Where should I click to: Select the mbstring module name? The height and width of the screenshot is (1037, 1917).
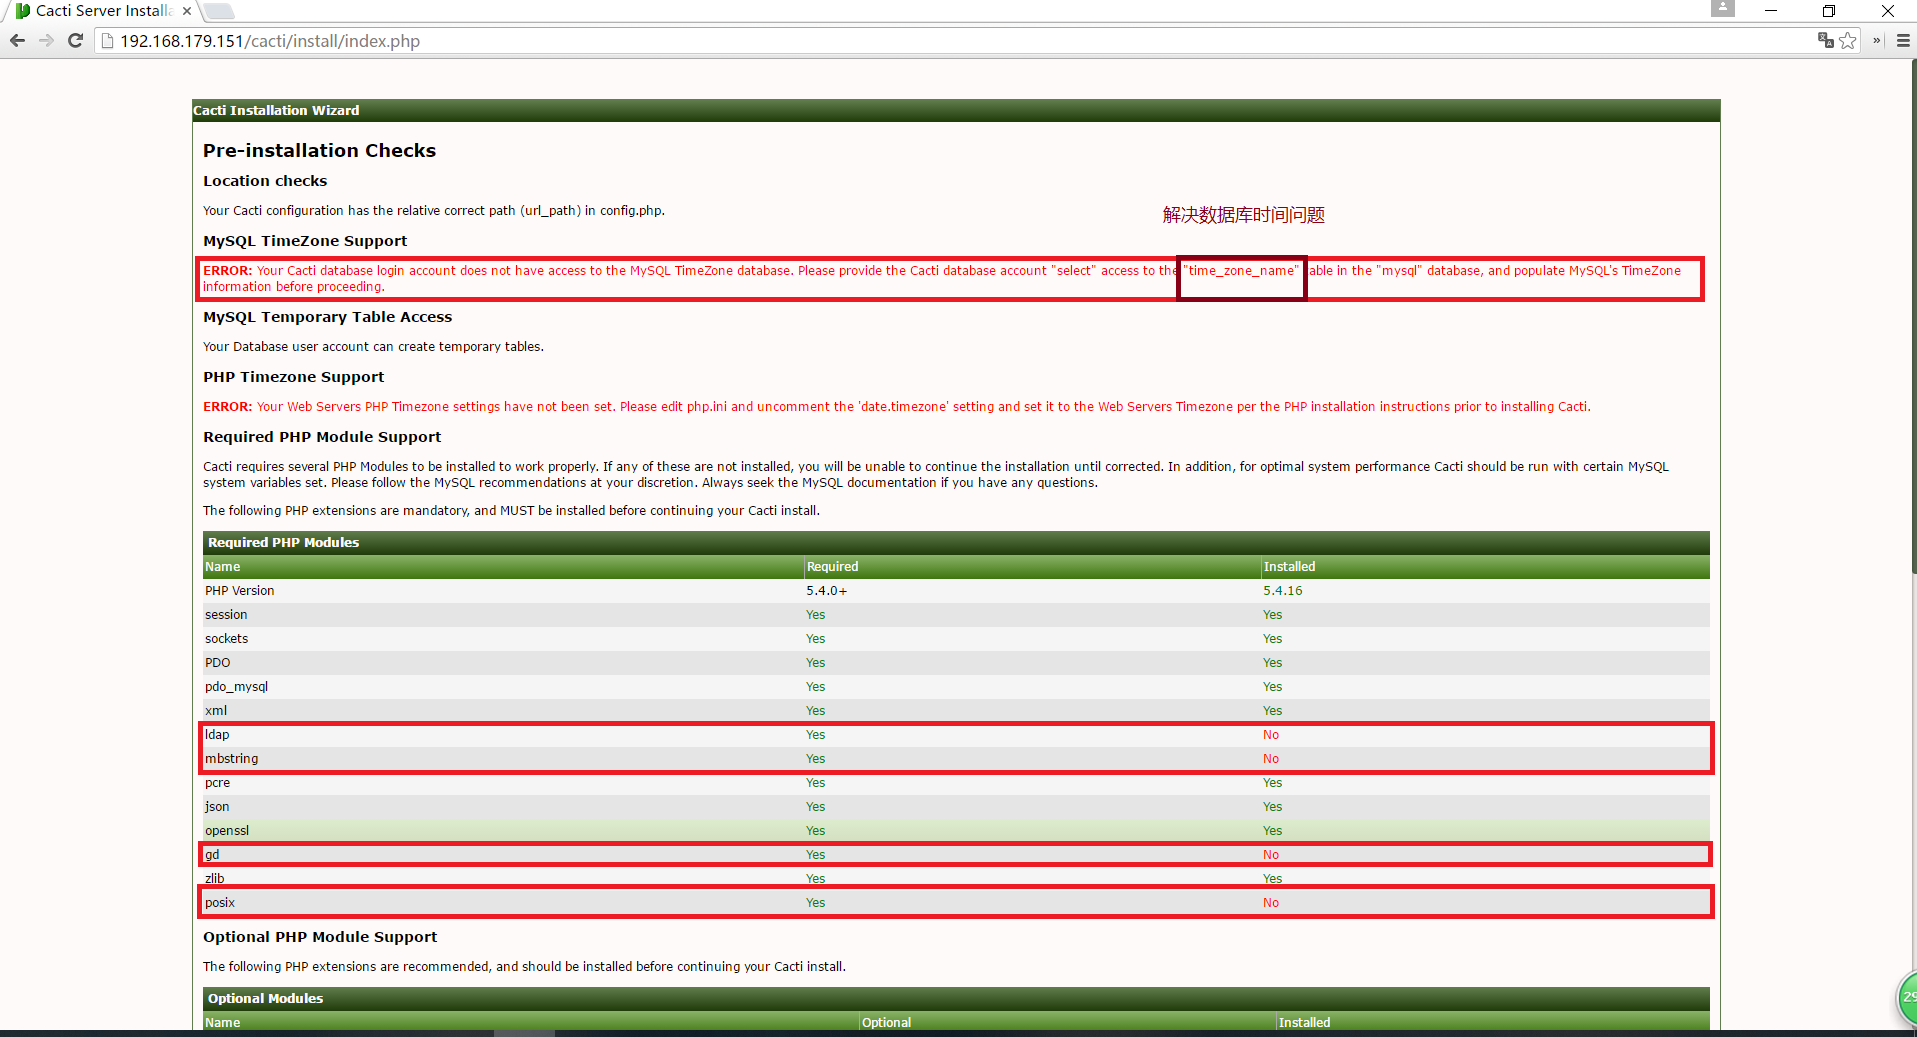coord(231,759)
